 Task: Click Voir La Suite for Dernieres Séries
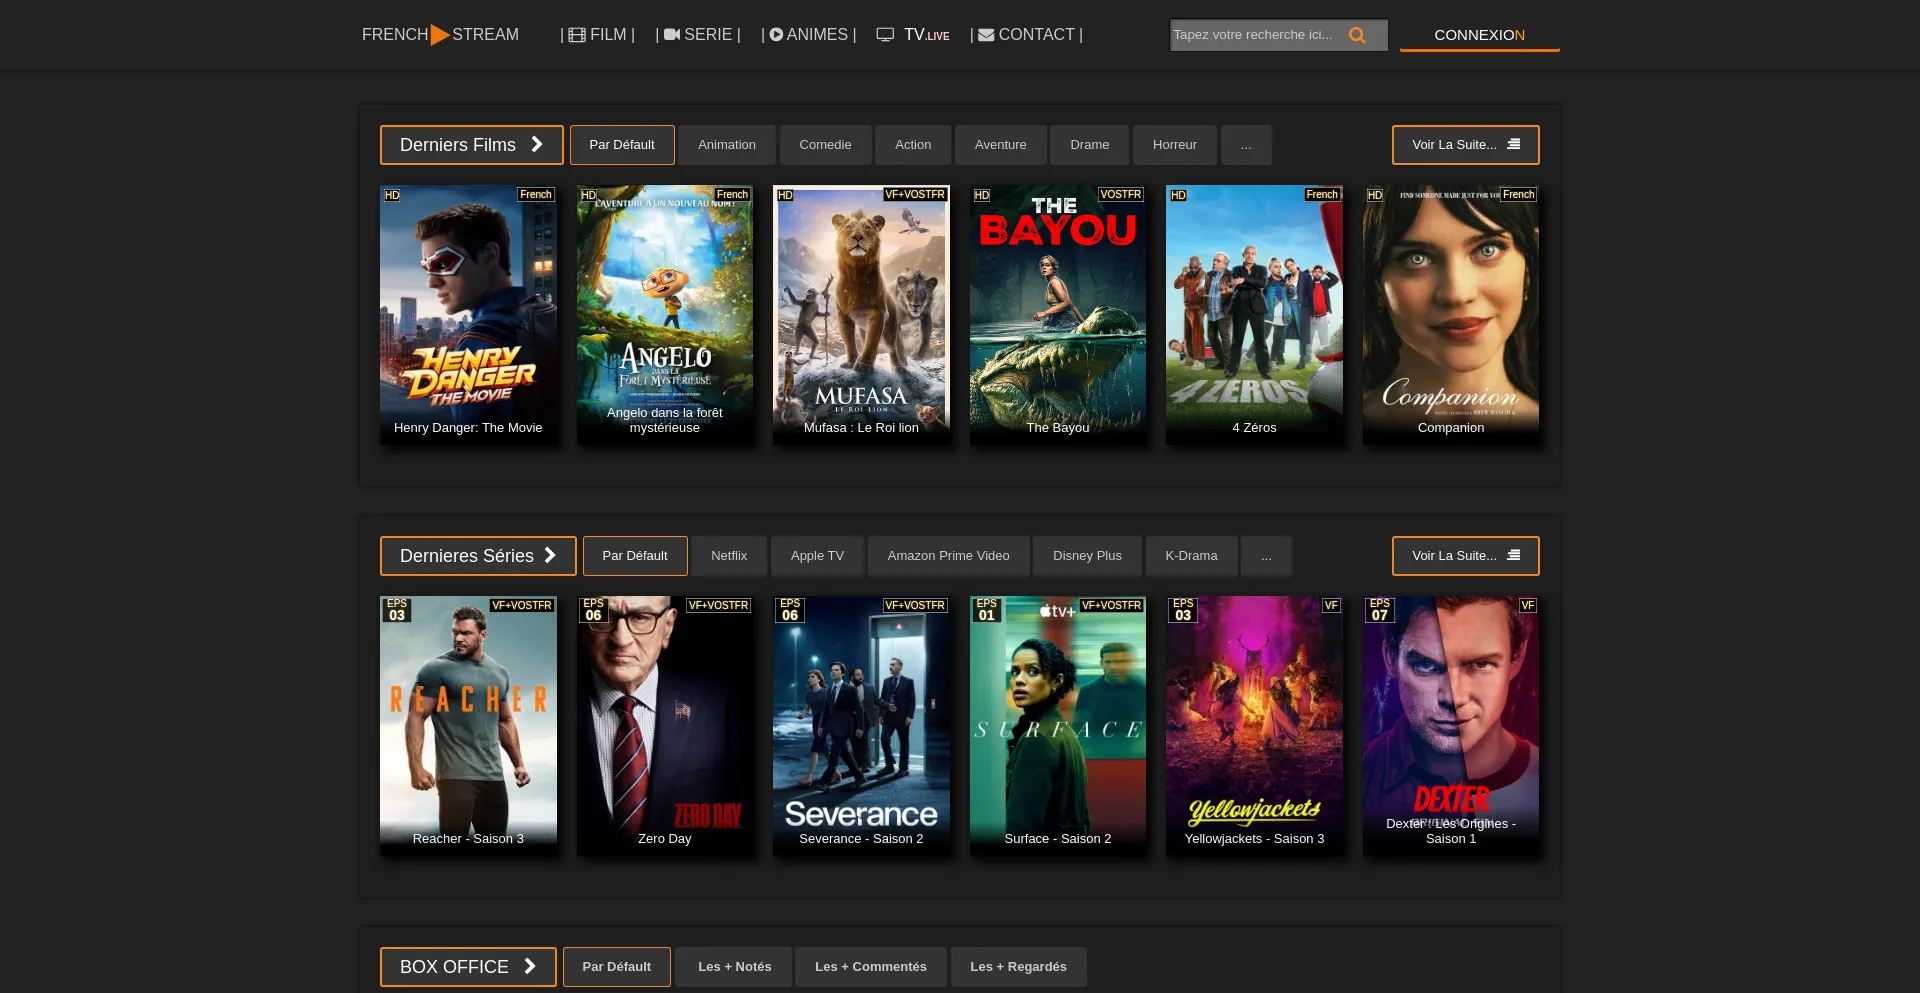[x=1466, y=556]
